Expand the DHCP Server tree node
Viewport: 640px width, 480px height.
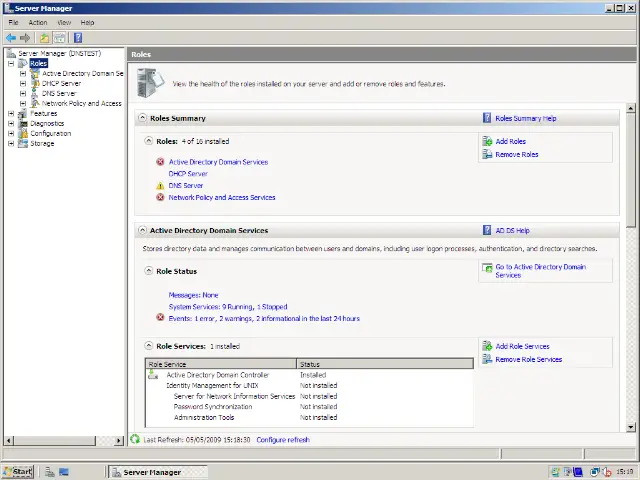[23, 83]
